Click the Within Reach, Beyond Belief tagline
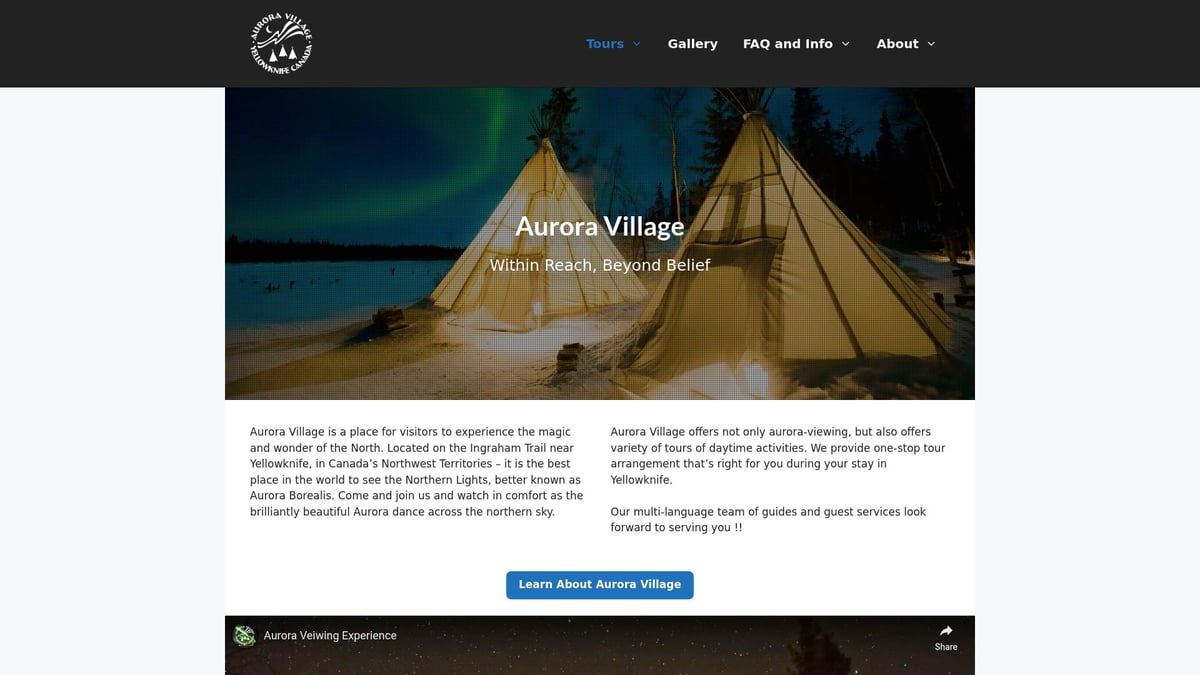Viewport: 1200px width, 675px height. pos(600,265)
